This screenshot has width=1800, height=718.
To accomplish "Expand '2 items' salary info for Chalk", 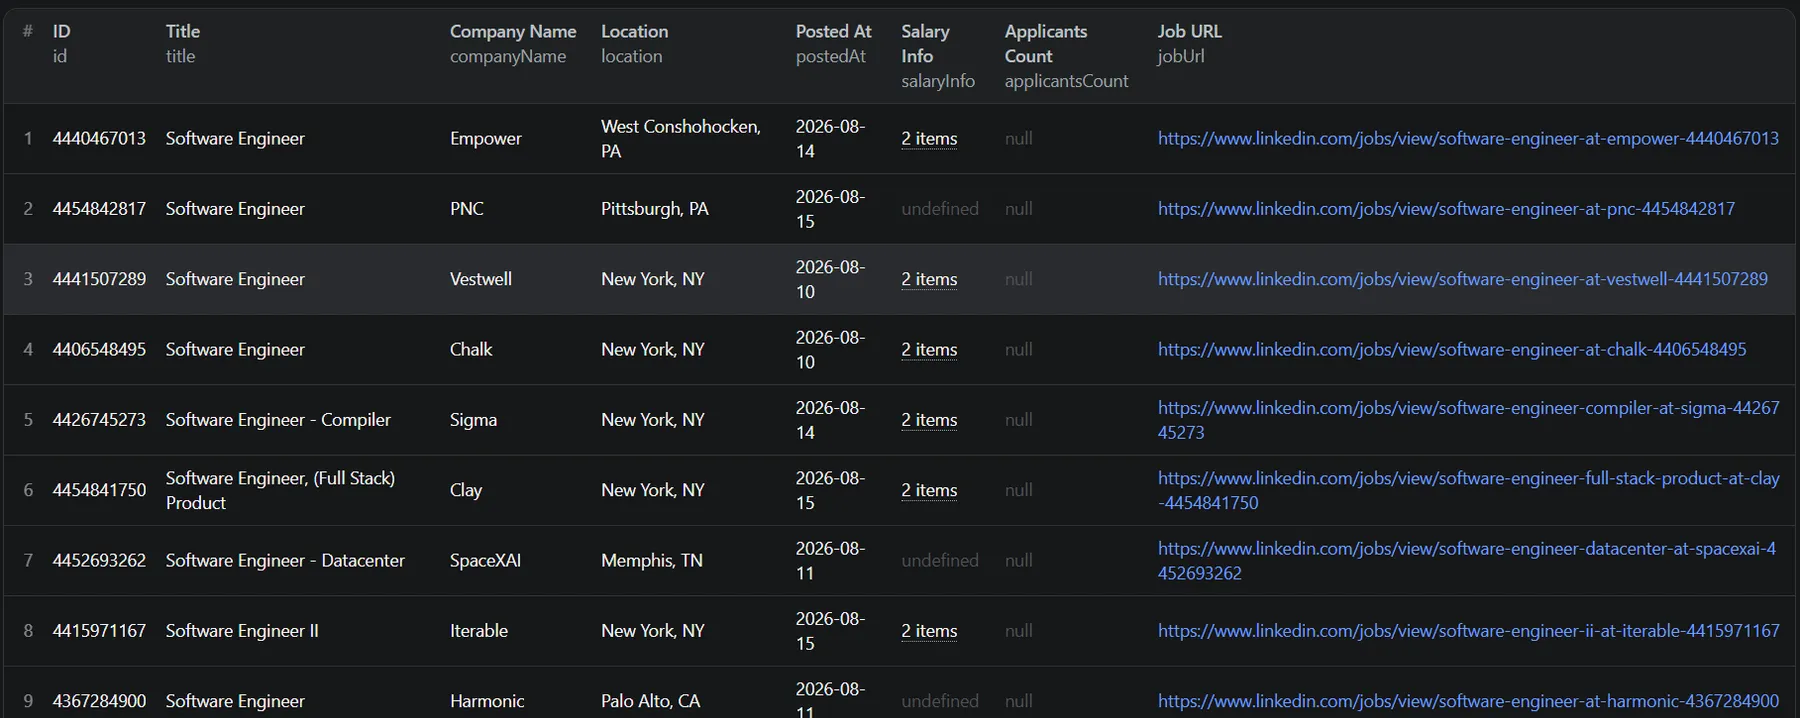I will 929,349.
